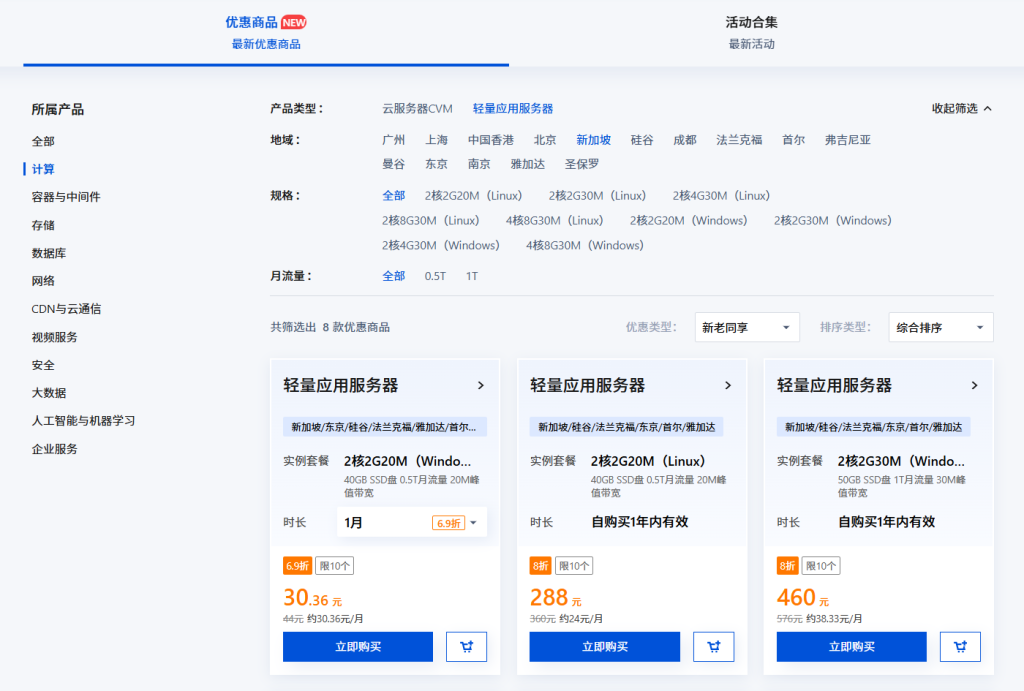Filter region by 北京
The width and height of the screenshot is (1024, 691).
[545, 140]
